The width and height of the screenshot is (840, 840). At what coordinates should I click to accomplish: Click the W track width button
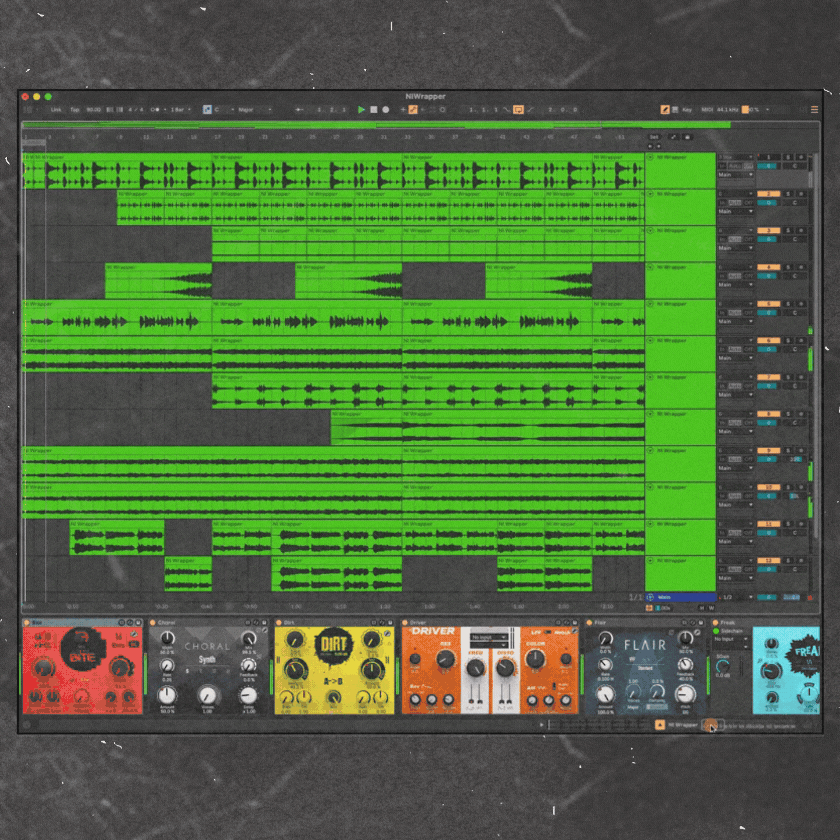point(711,608)
